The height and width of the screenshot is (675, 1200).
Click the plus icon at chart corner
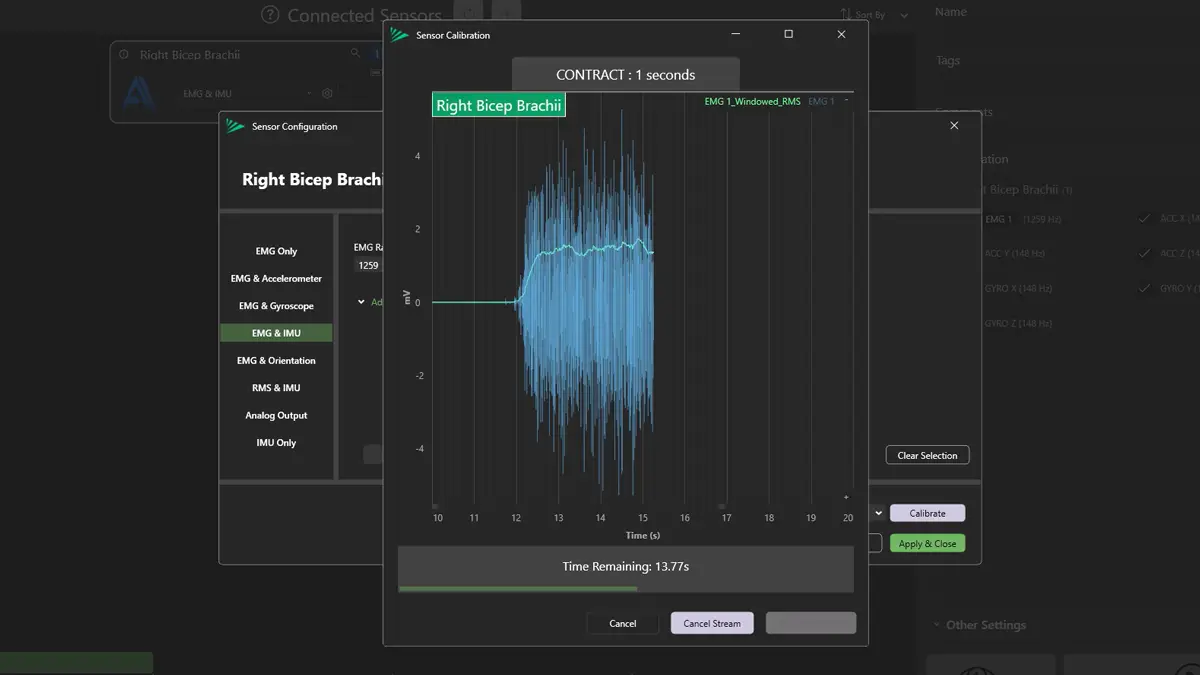[846, 497]
